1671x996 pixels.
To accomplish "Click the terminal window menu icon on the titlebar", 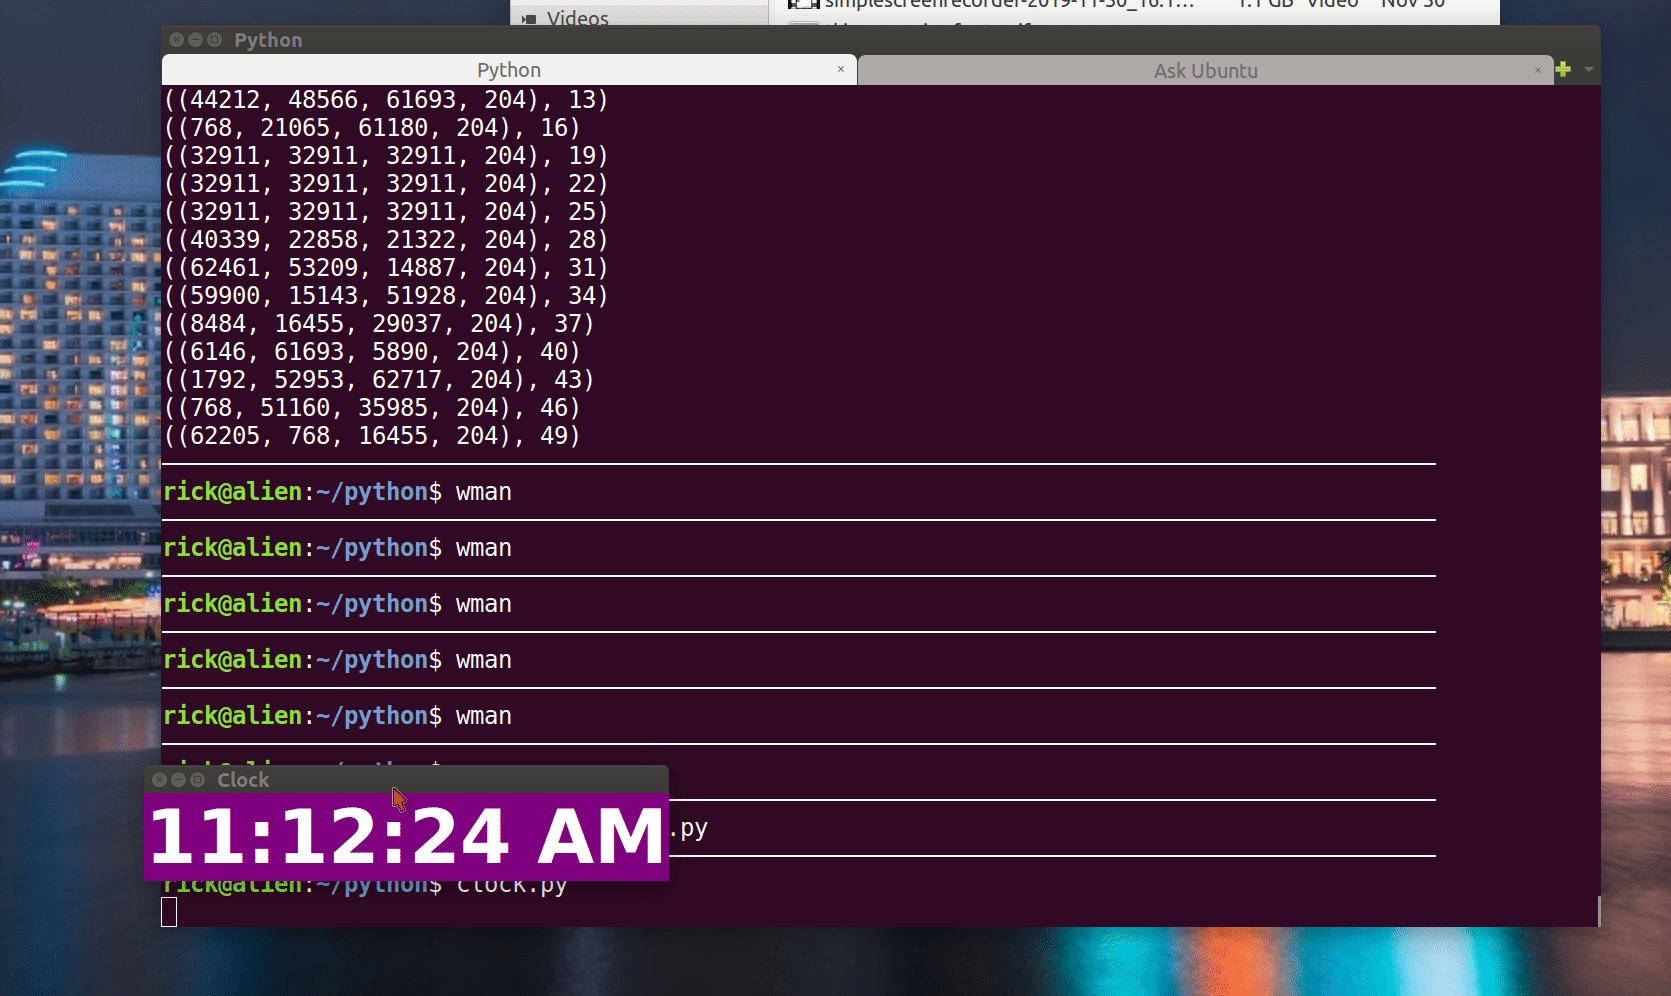I will [x=213, y=40].
